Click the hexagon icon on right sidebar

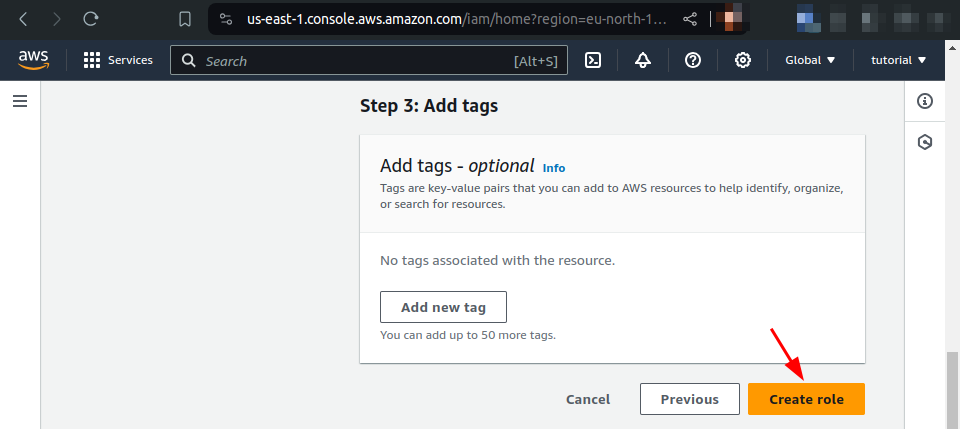pyautogui.click(x=925, y=143)
